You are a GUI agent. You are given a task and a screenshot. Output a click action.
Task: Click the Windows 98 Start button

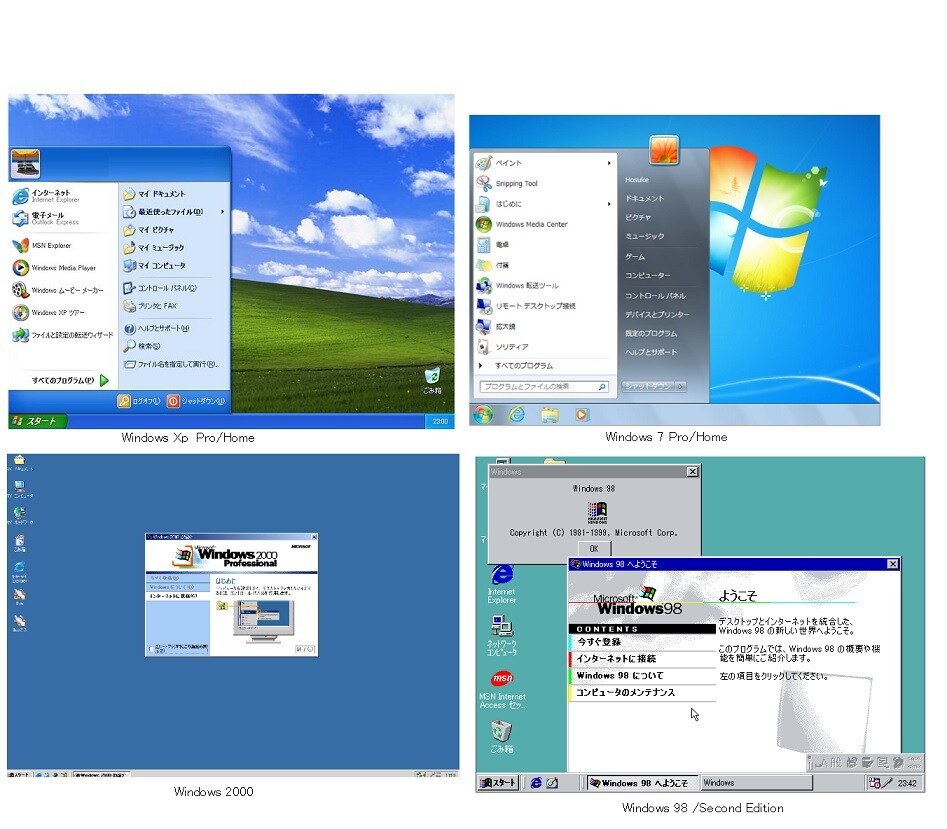(498, 783)
